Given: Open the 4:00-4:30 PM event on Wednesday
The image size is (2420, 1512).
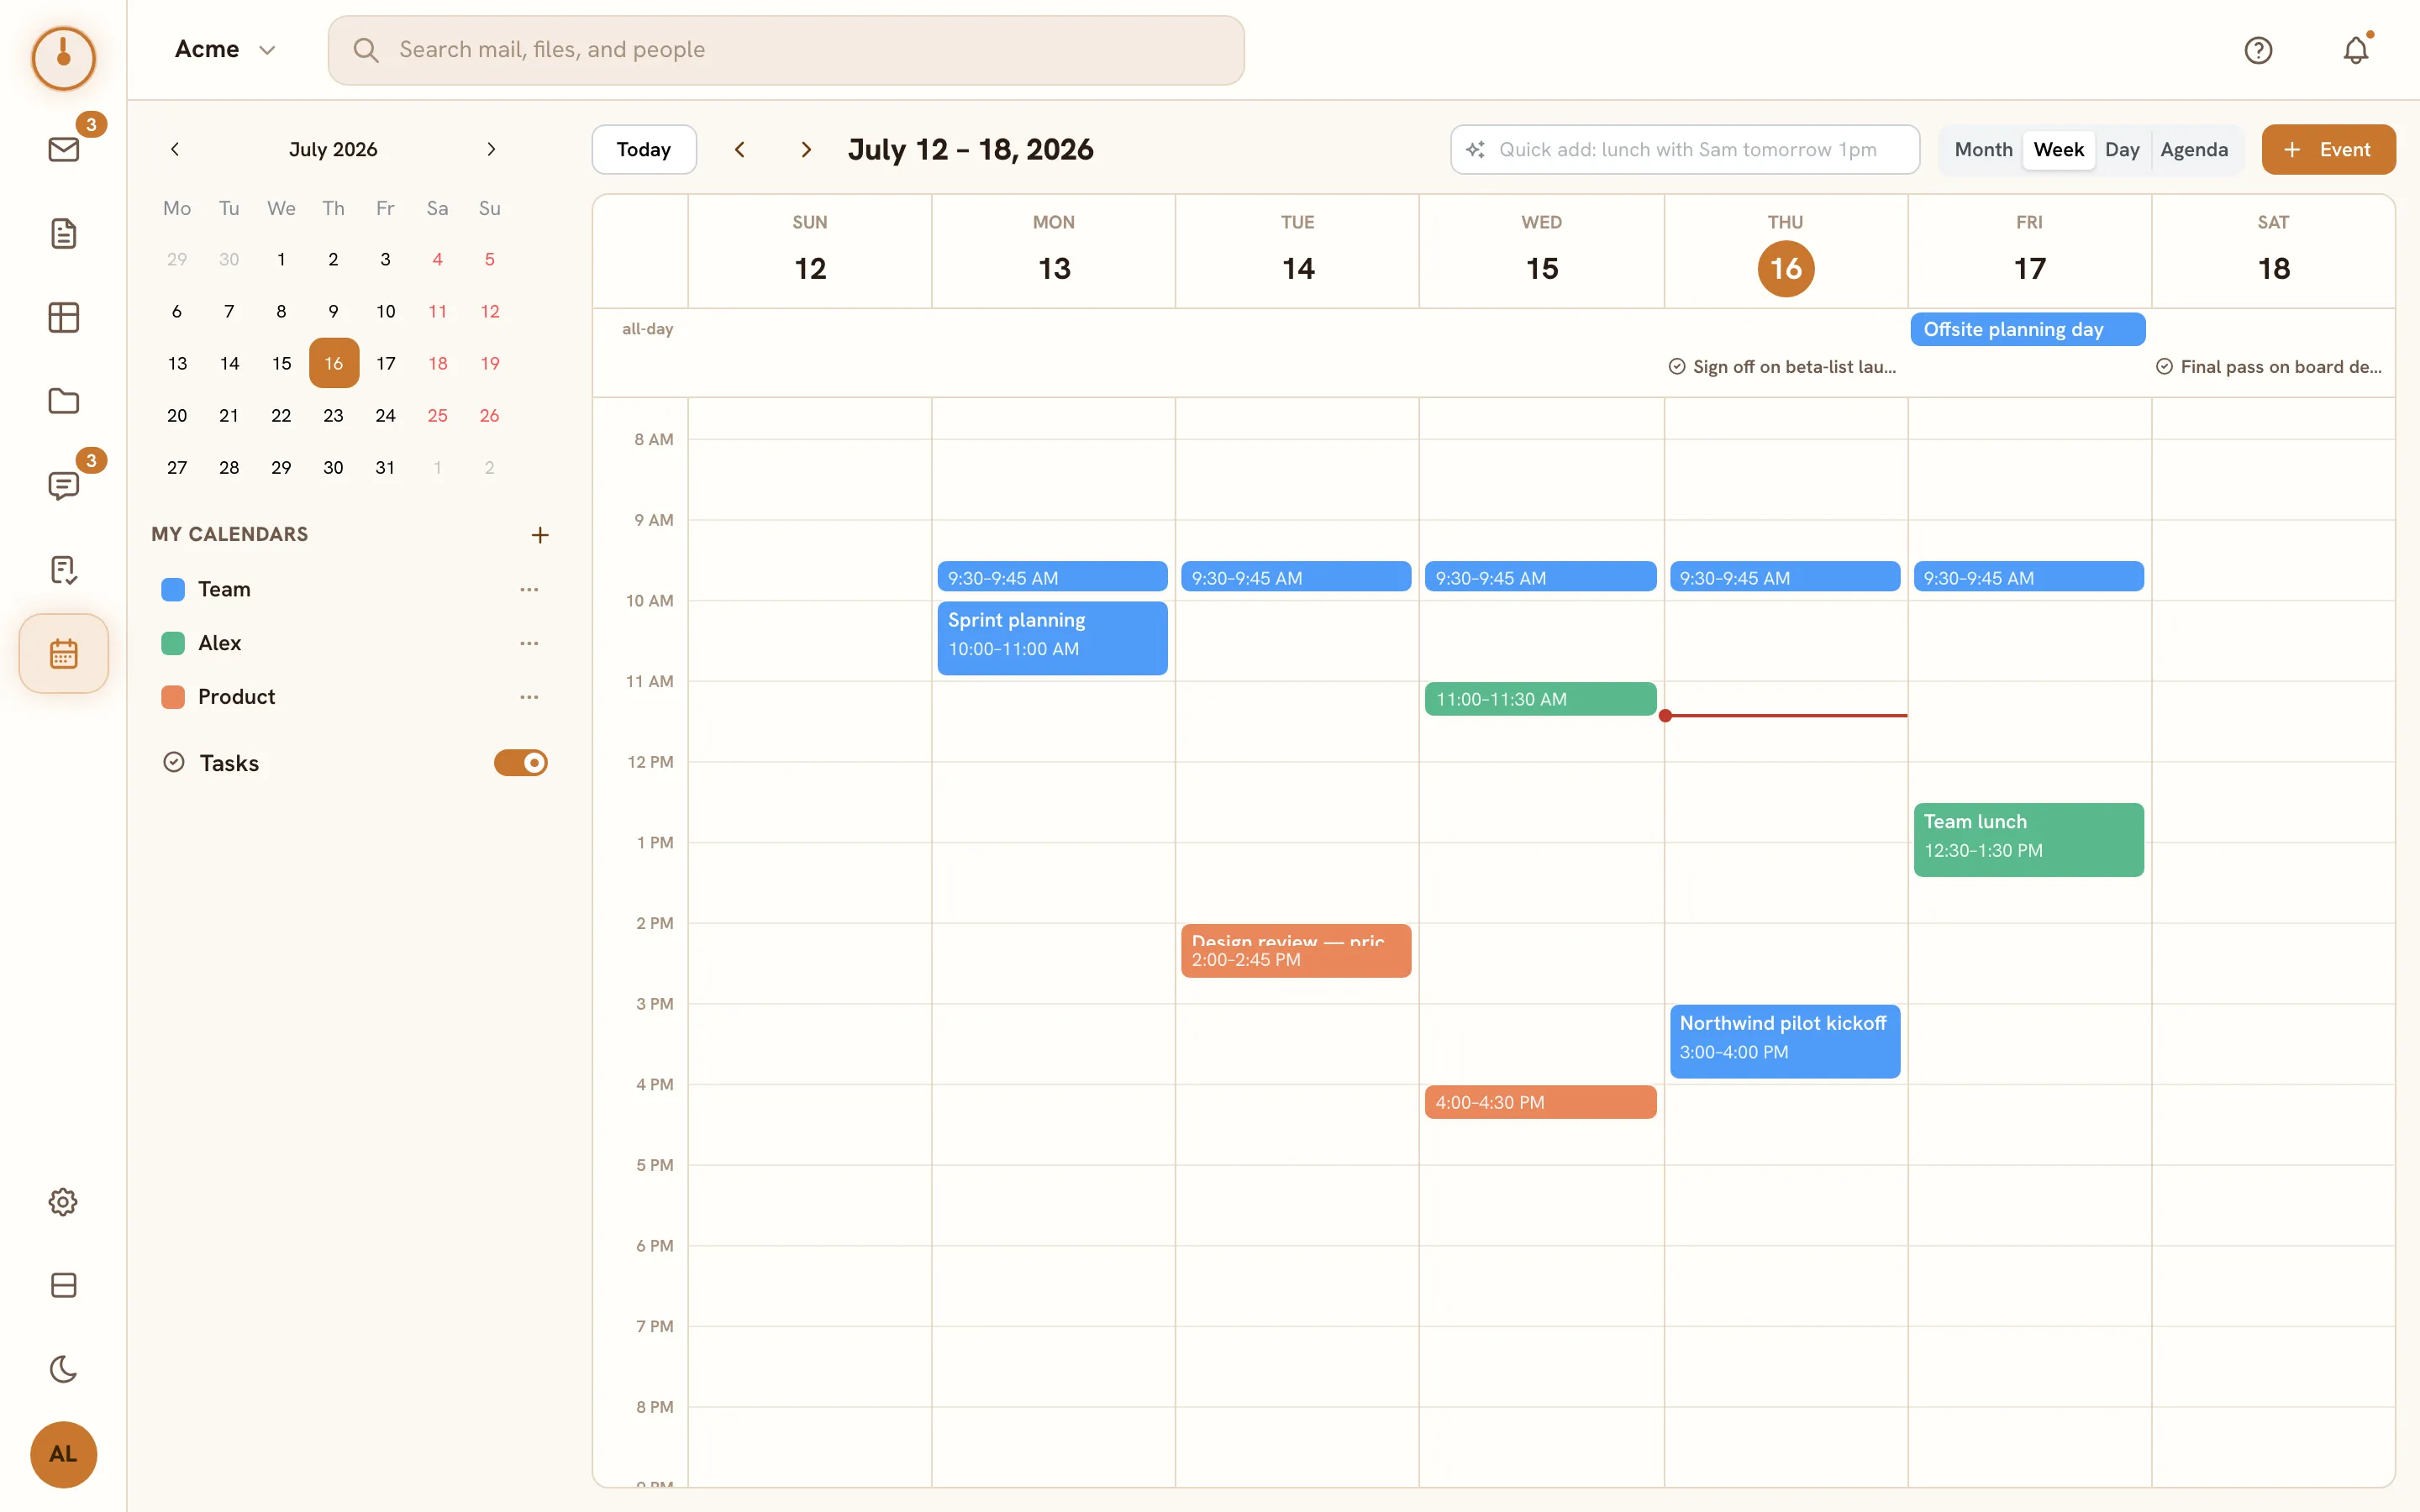Looking at the screenshot, I should 1540,1102.
